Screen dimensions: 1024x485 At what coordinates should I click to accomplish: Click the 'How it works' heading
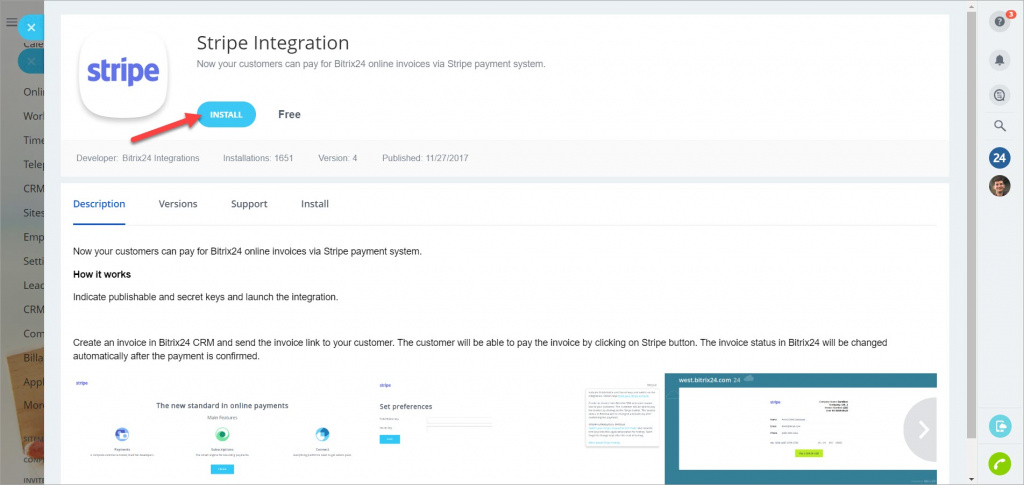(102, 274)
